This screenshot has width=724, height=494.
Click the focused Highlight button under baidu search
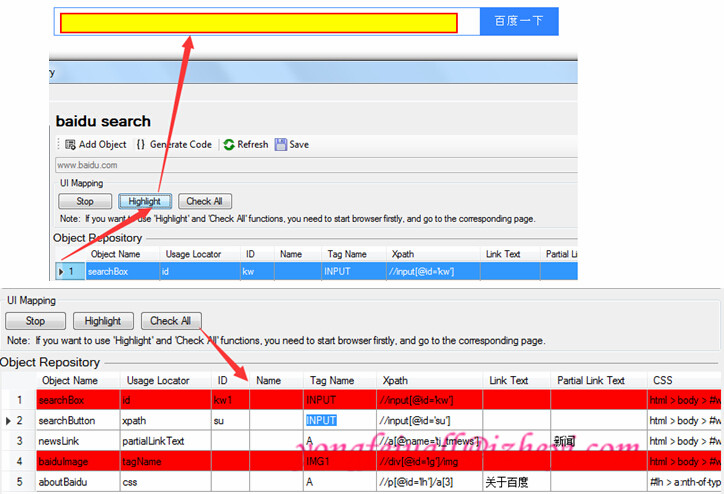point(145,201)
